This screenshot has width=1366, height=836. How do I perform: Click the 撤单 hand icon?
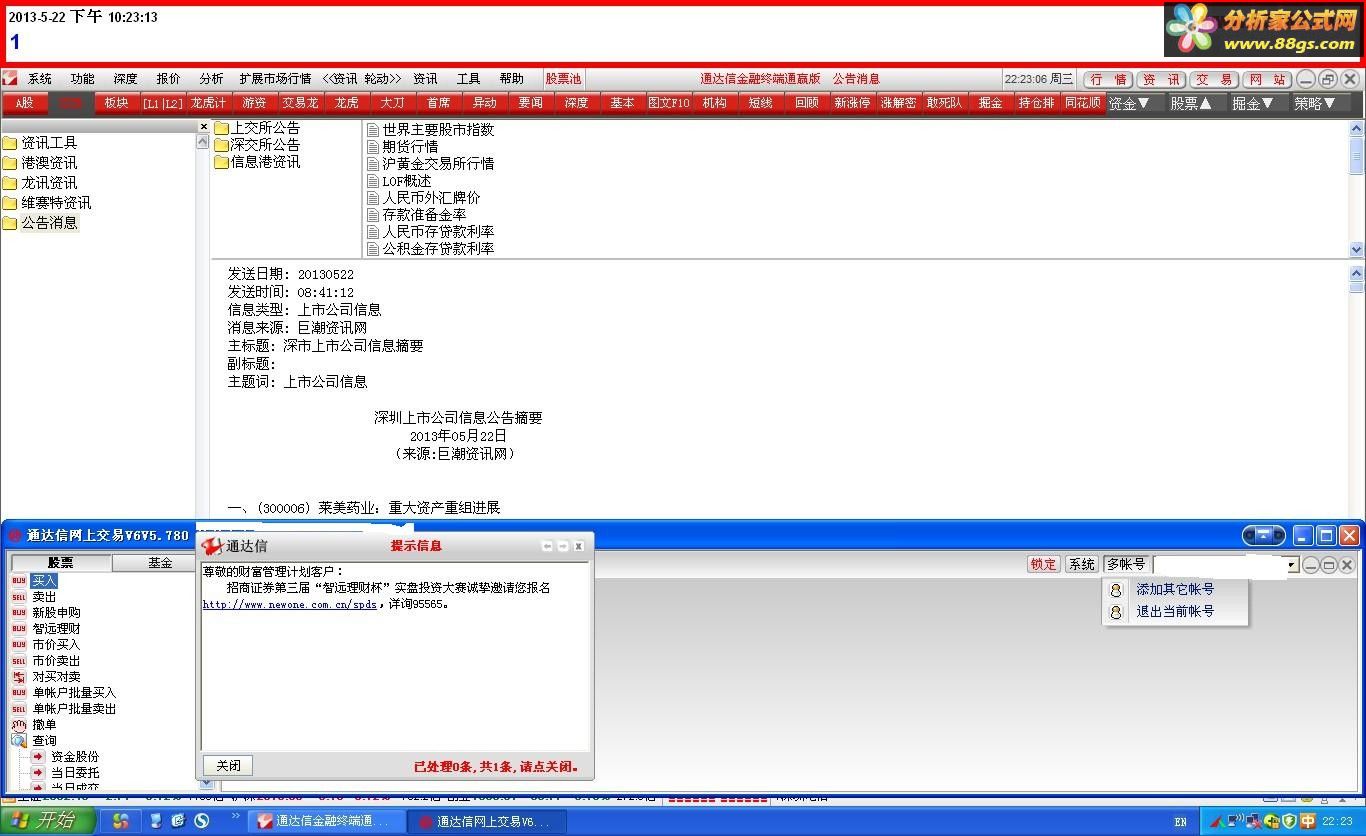pyautogui.click(x=19, y=725)
